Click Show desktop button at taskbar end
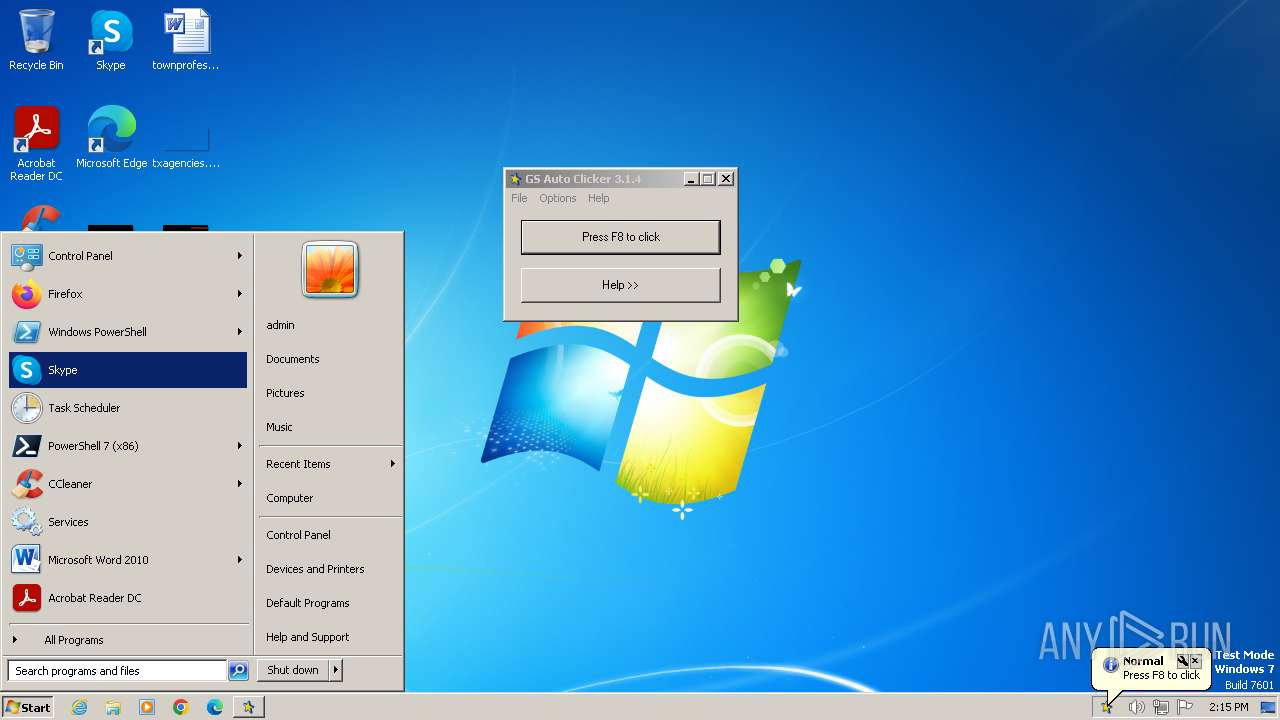Viewport: 1280px width, 720px height. tap(1268, 707)
